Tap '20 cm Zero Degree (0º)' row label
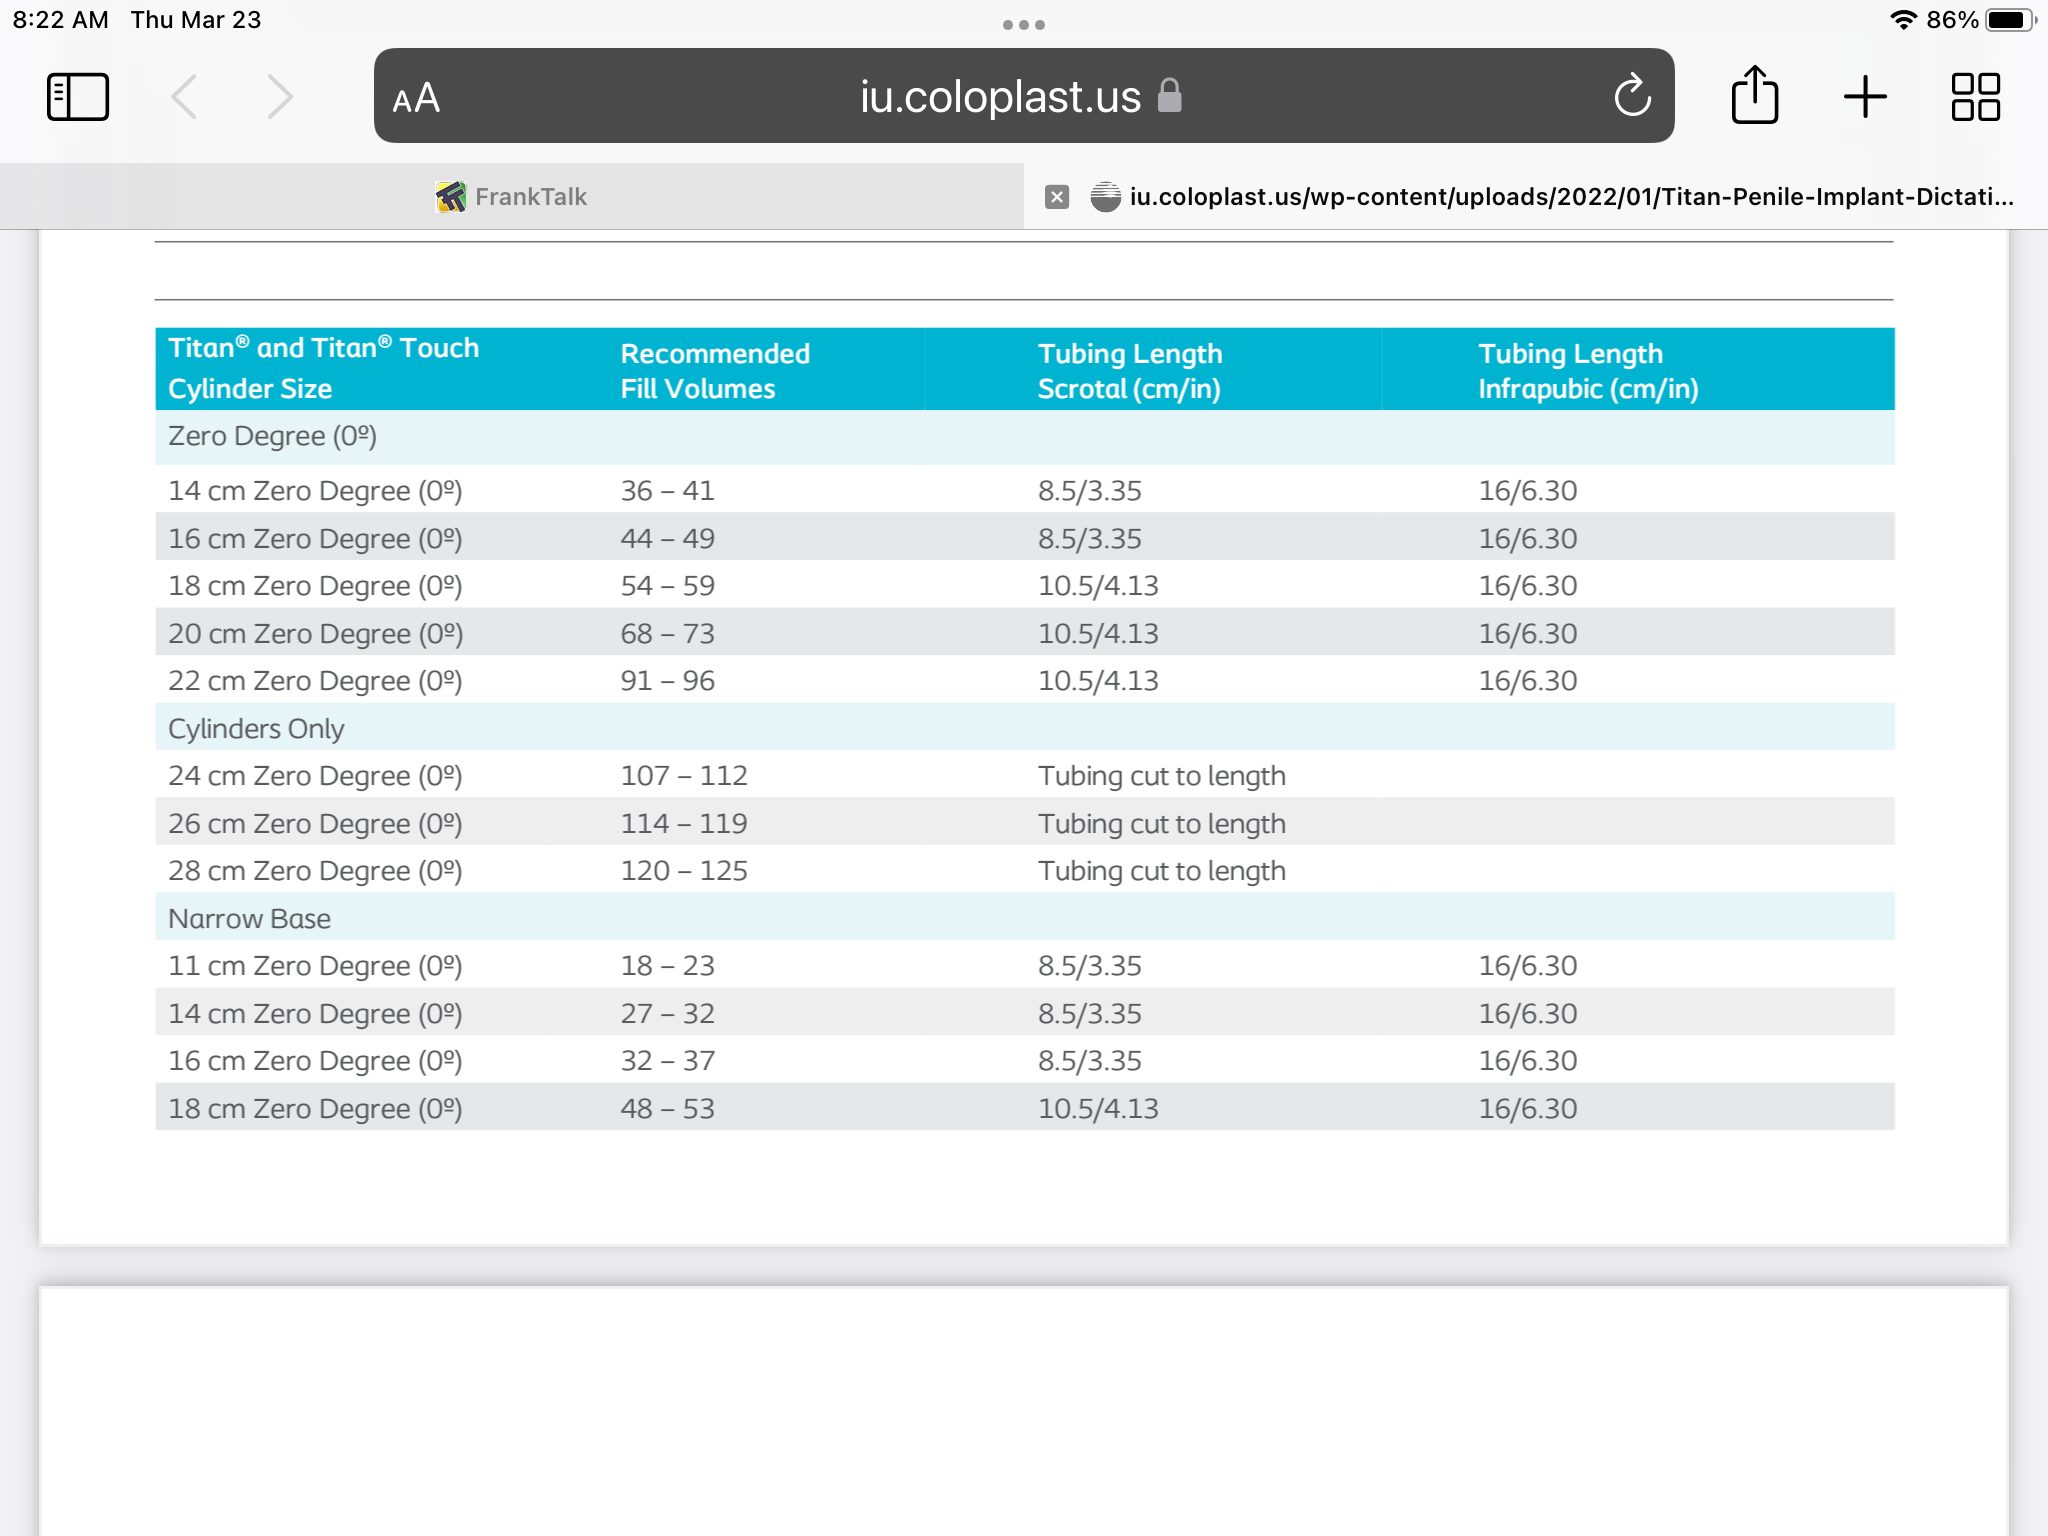Screen dimensions: 2048x1536 (315, 634)
